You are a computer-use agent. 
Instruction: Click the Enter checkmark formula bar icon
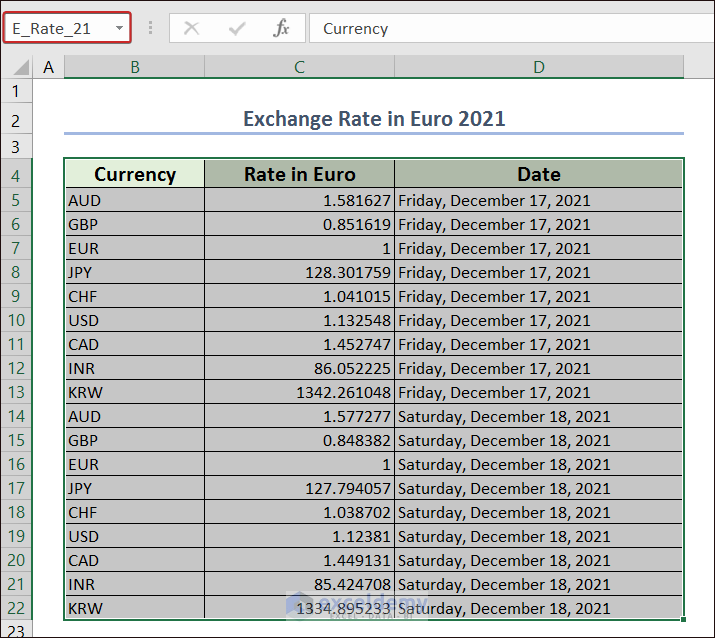pyautogui.click(x=237, y=28)
